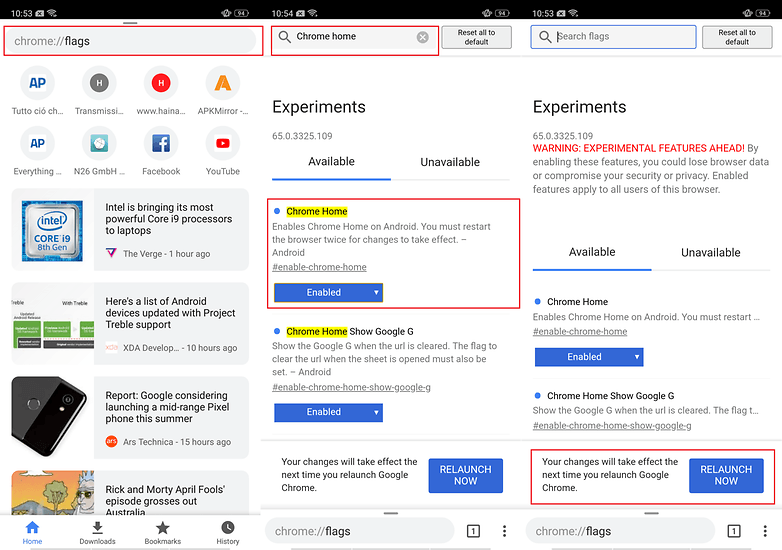Expand Chrome Home Enabled dropdown in right screen
The image size is (782, 550).
tap(589, 357)
